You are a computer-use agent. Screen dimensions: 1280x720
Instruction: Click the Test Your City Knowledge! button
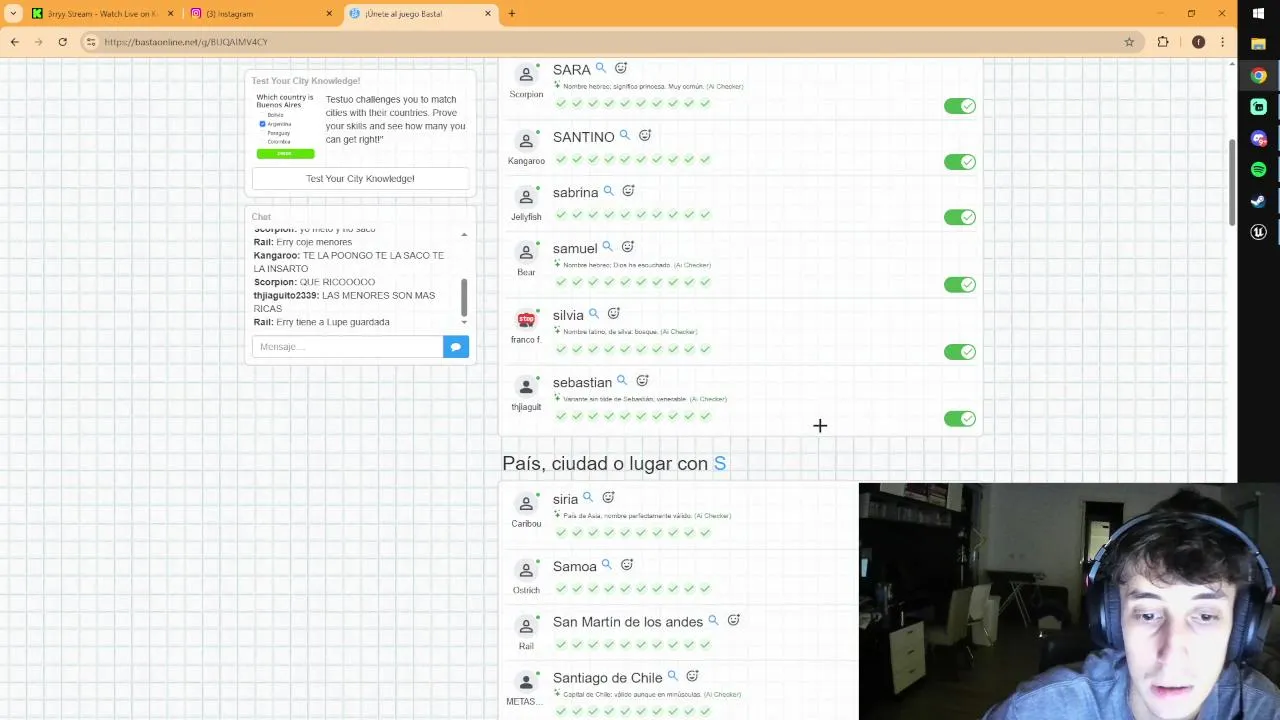(x=360, y=178)
